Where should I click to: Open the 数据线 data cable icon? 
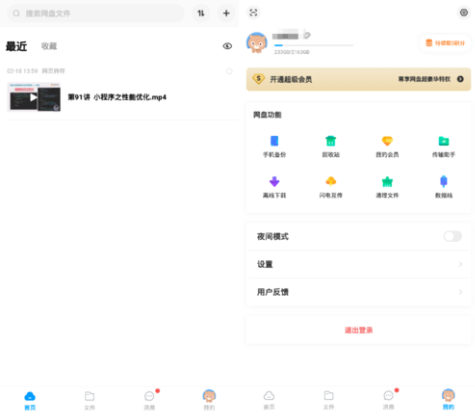[444, 182]
